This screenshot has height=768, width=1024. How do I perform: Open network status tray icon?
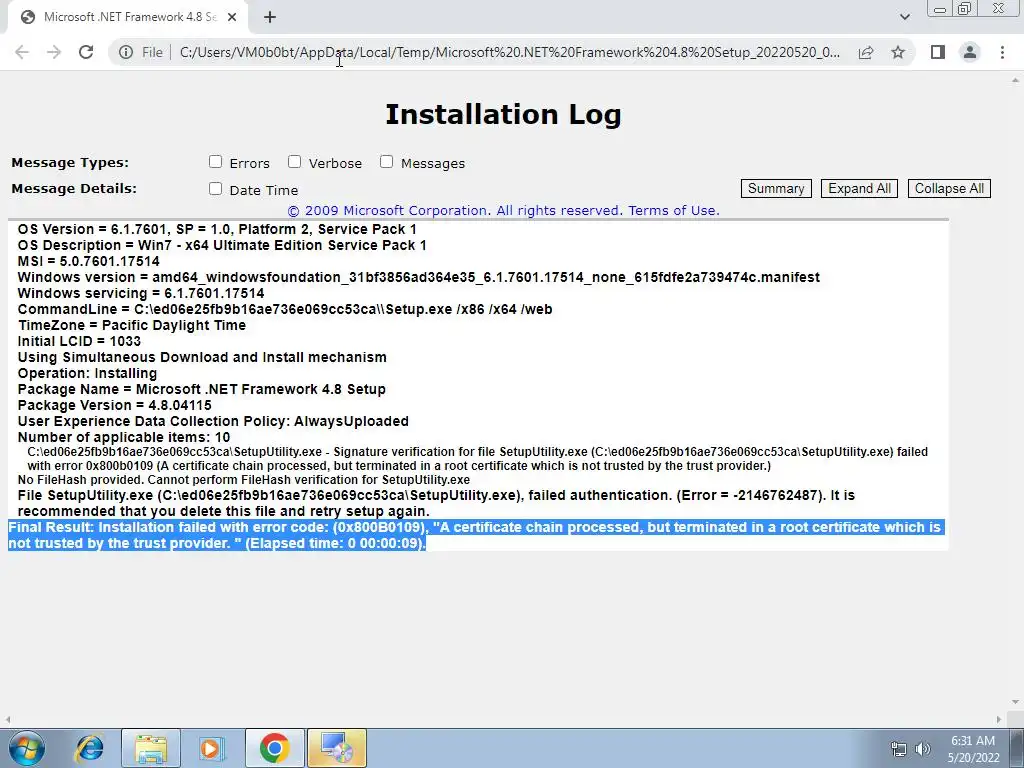pos(899,749)
